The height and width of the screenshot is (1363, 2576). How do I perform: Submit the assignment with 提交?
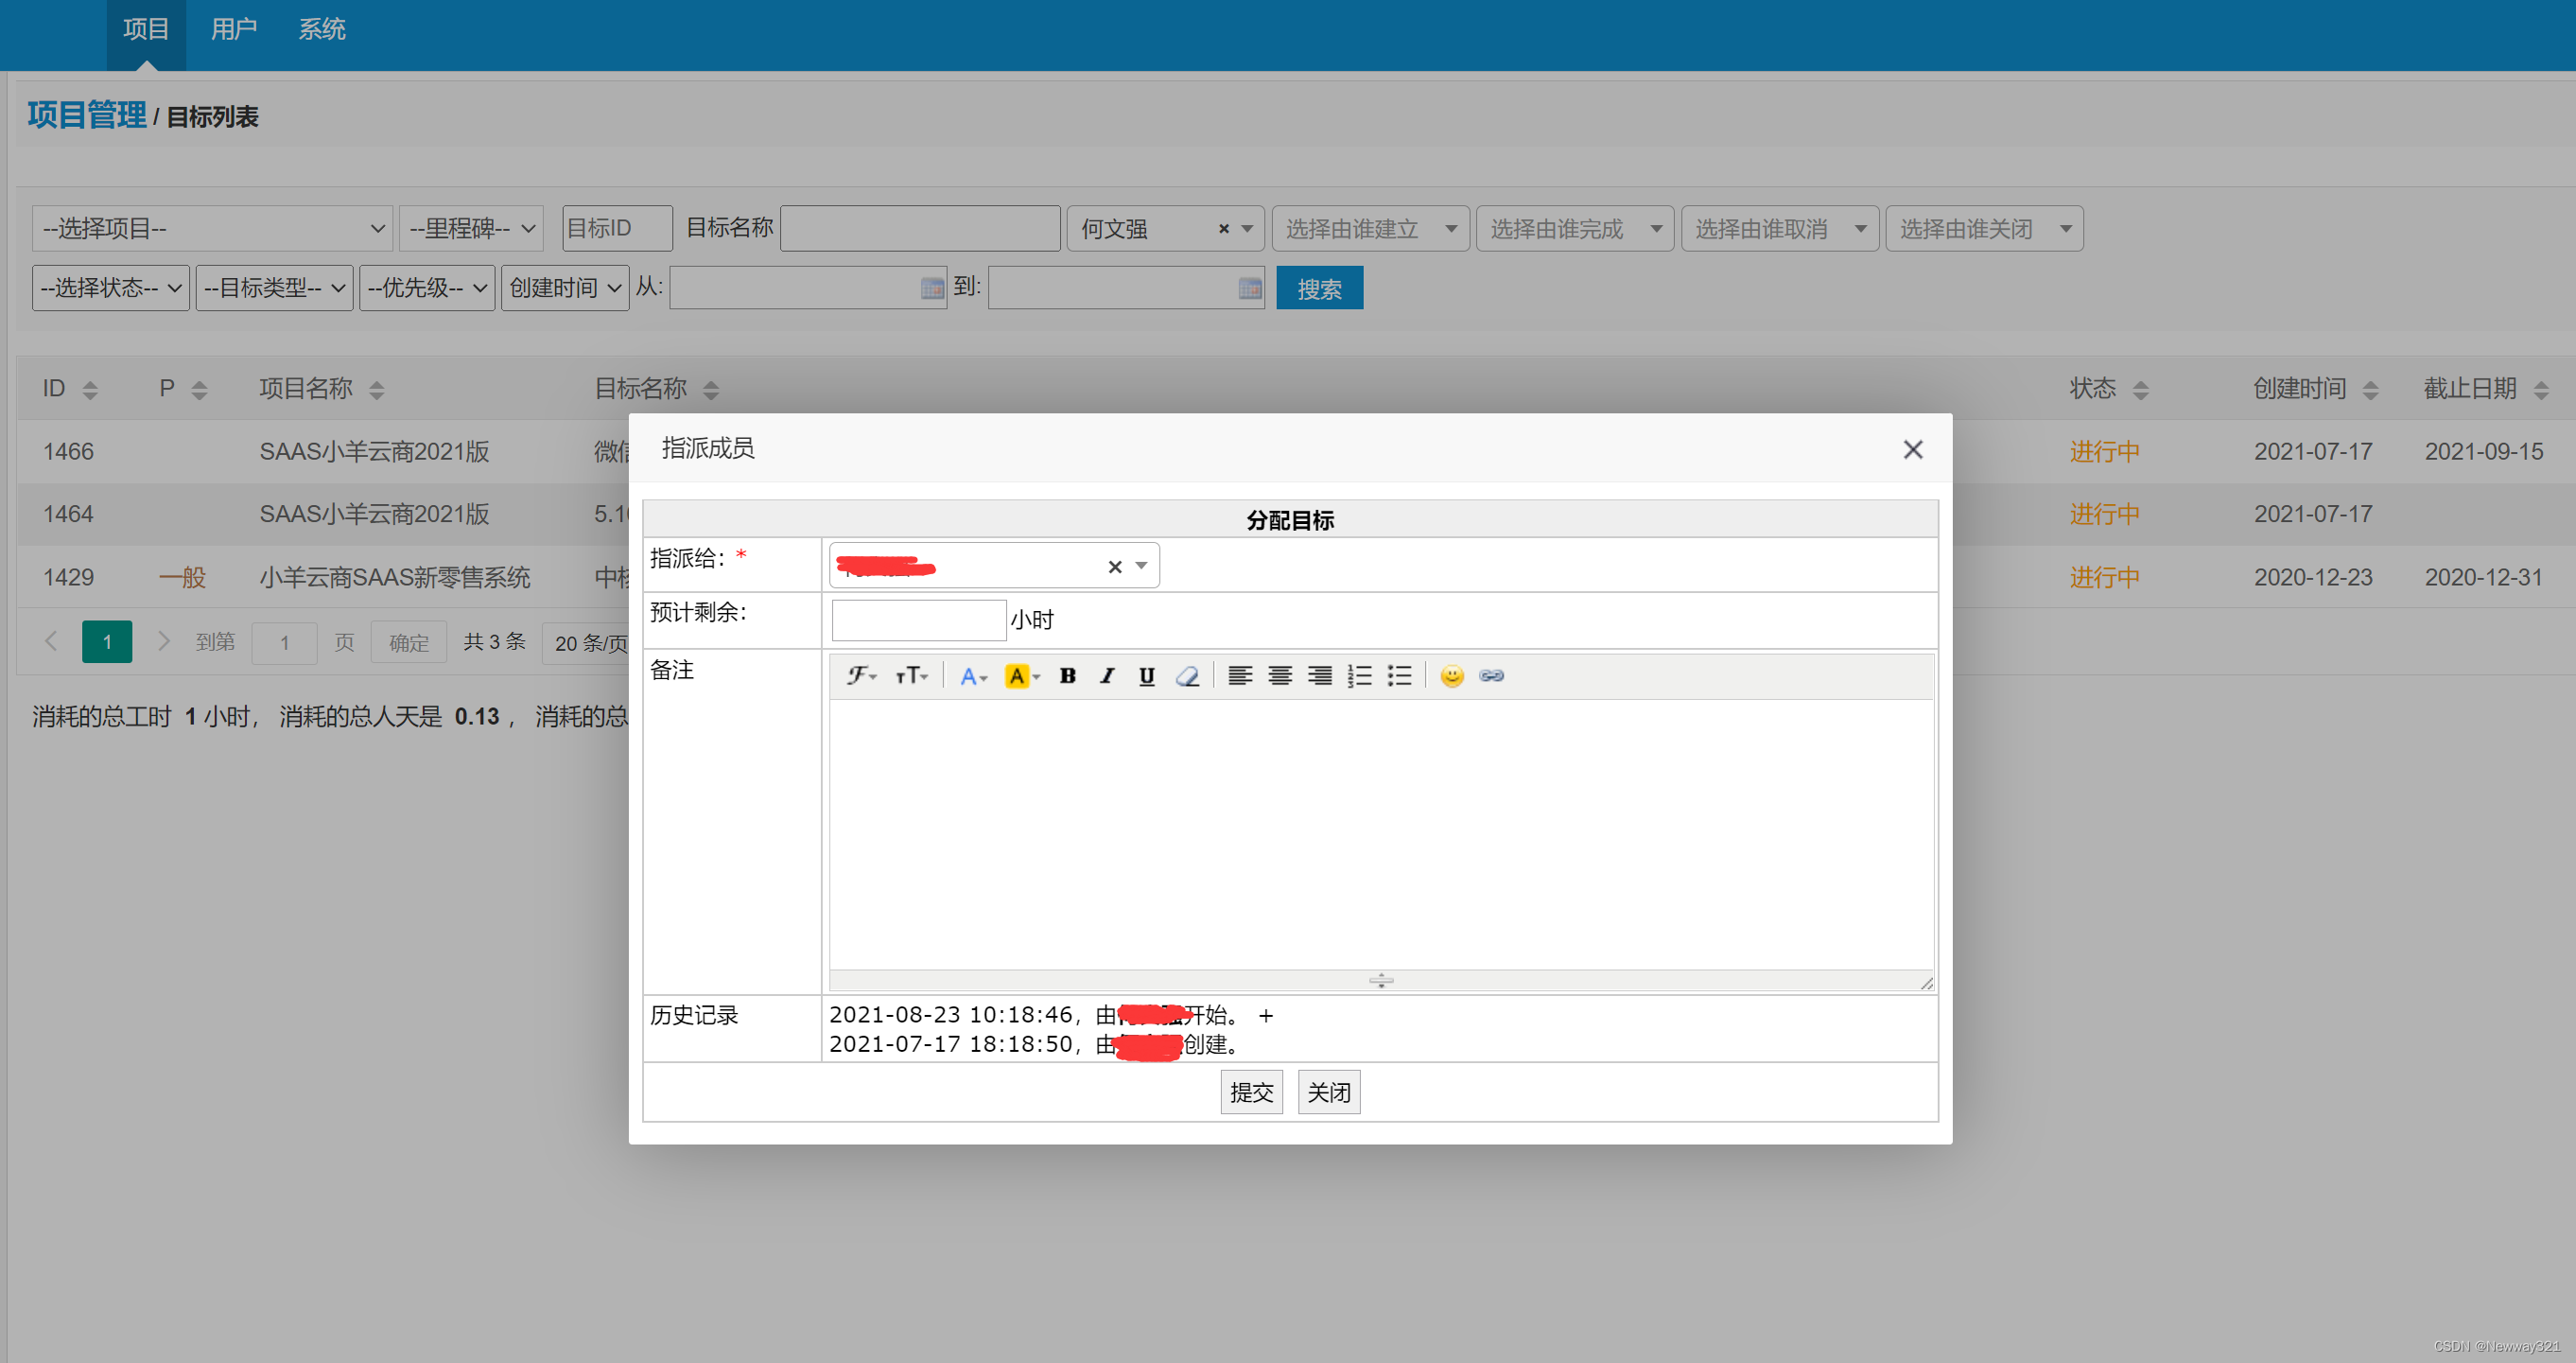click(1251, 1092)
